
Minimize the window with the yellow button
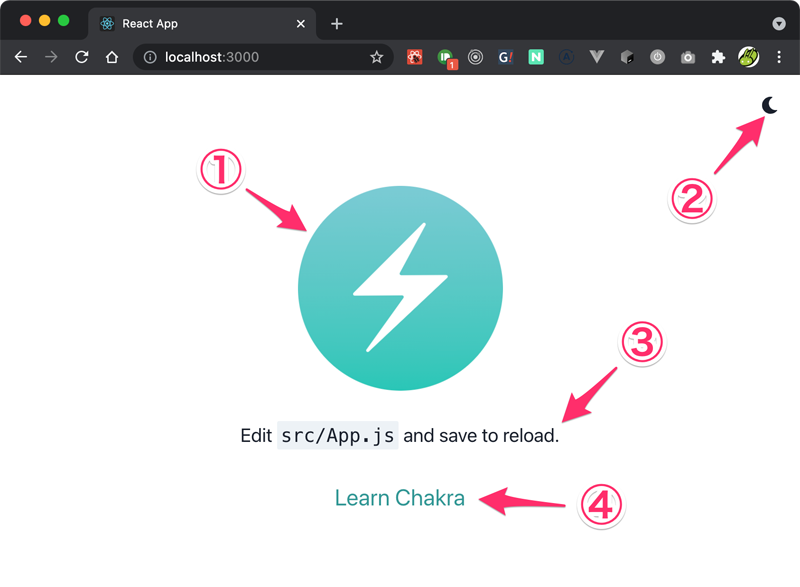[44, 20]
